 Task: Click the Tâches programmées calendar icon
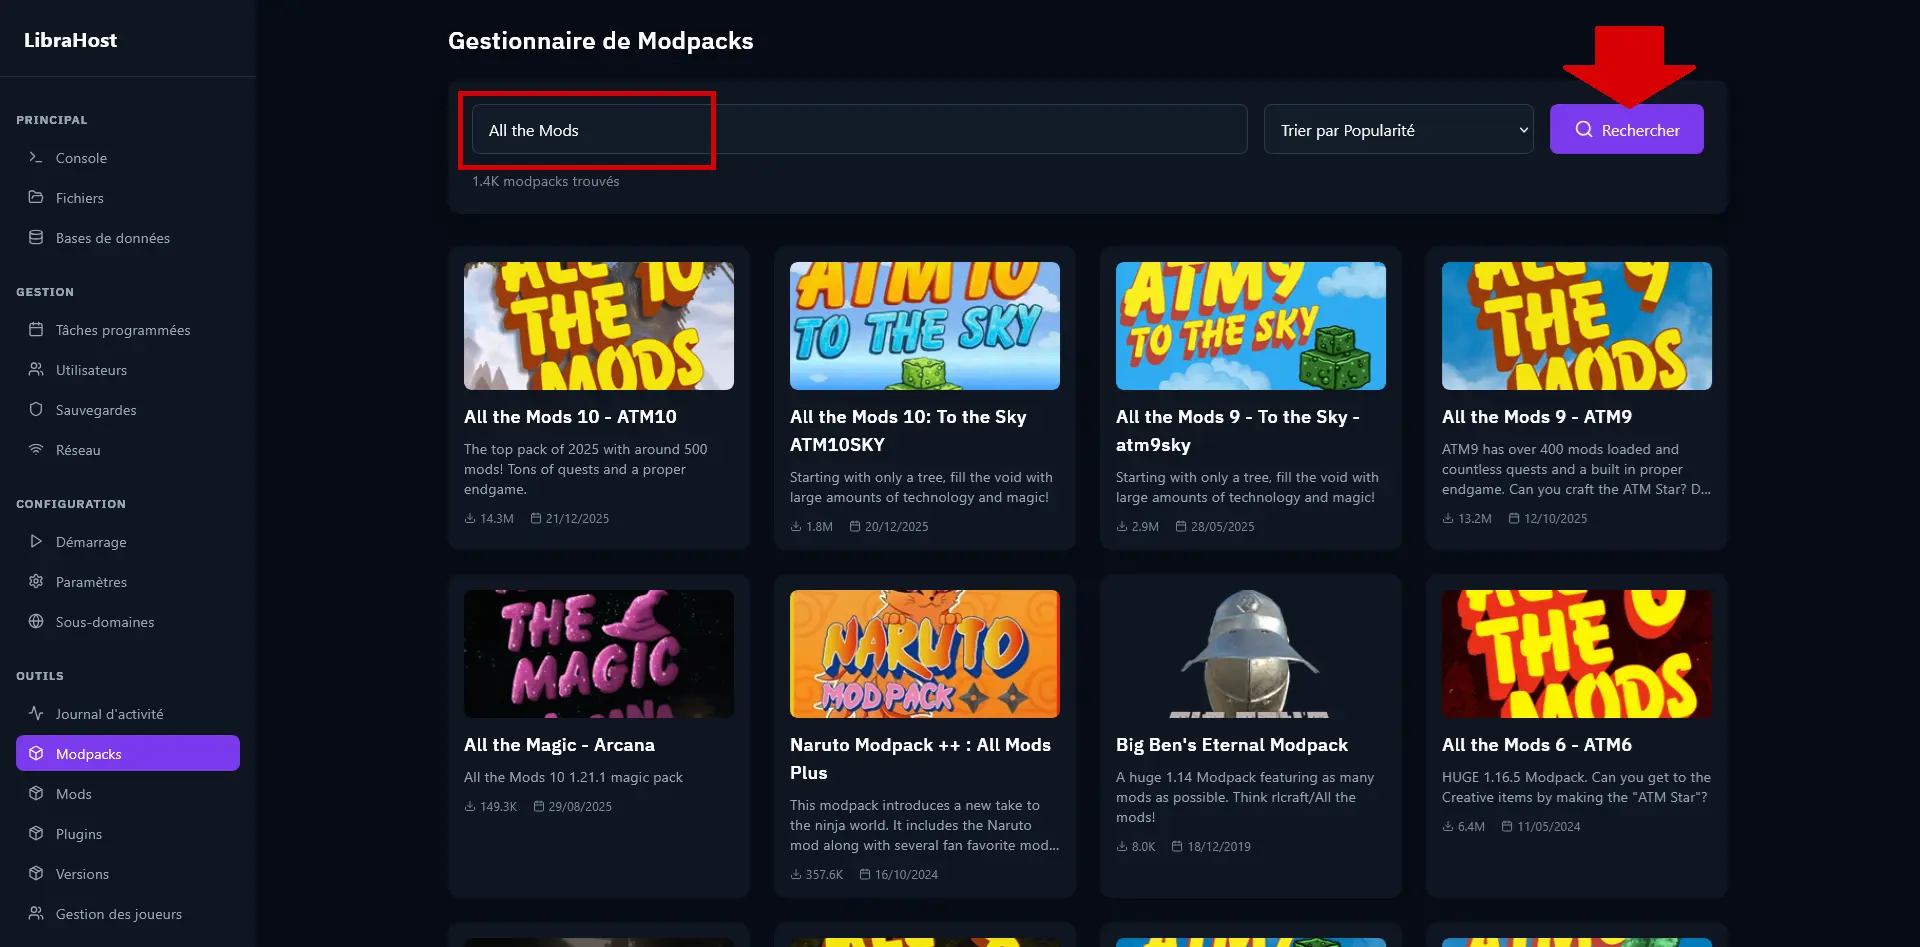[x=36, y=329]
